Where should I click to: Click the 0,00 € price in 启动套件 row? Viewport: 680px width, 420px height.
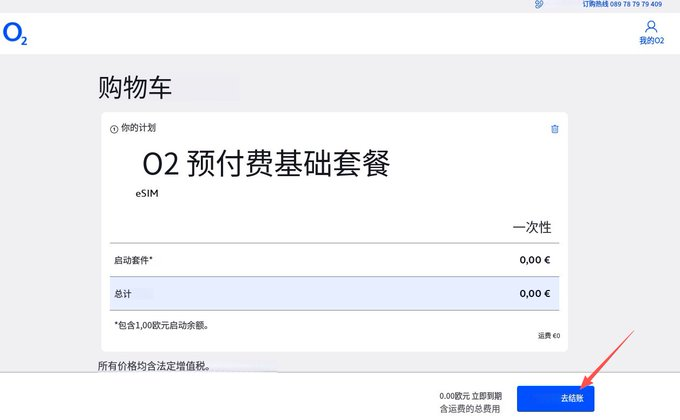(x=535, y=260)
